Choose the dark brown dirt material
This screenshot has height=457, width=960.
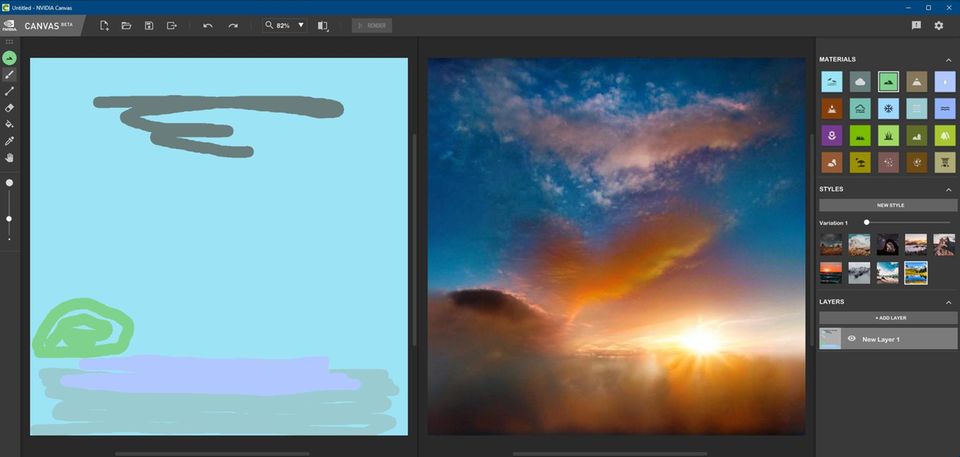[917, 162]
